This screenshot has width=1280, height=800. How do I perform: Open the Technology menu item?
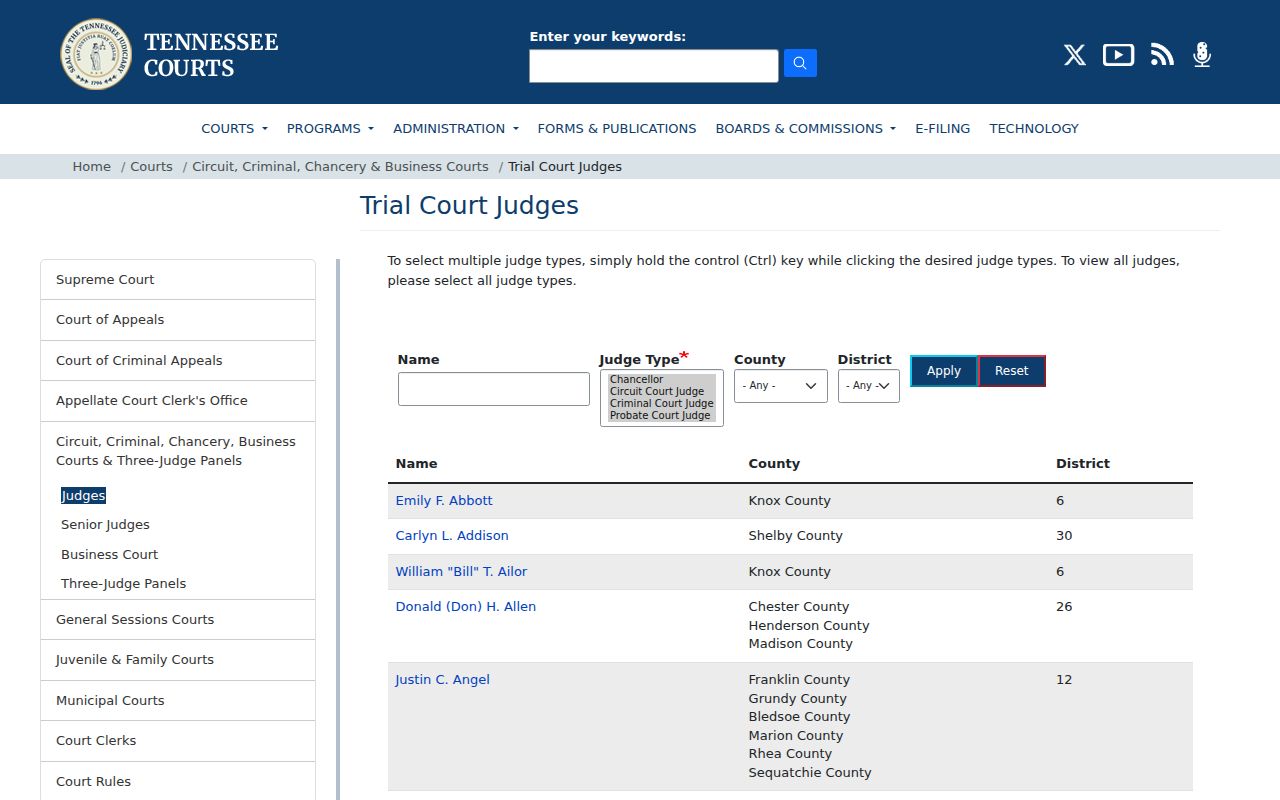tap(1034, 128)
